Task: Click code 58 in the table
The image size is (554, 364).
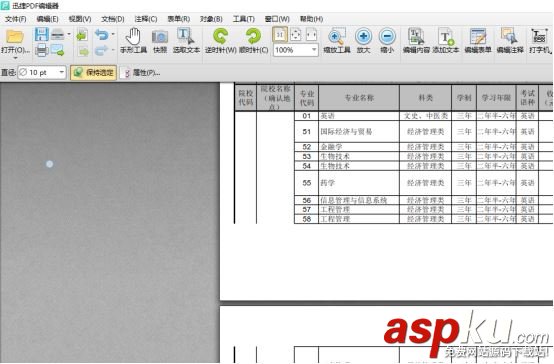Action: coord(306,219)
